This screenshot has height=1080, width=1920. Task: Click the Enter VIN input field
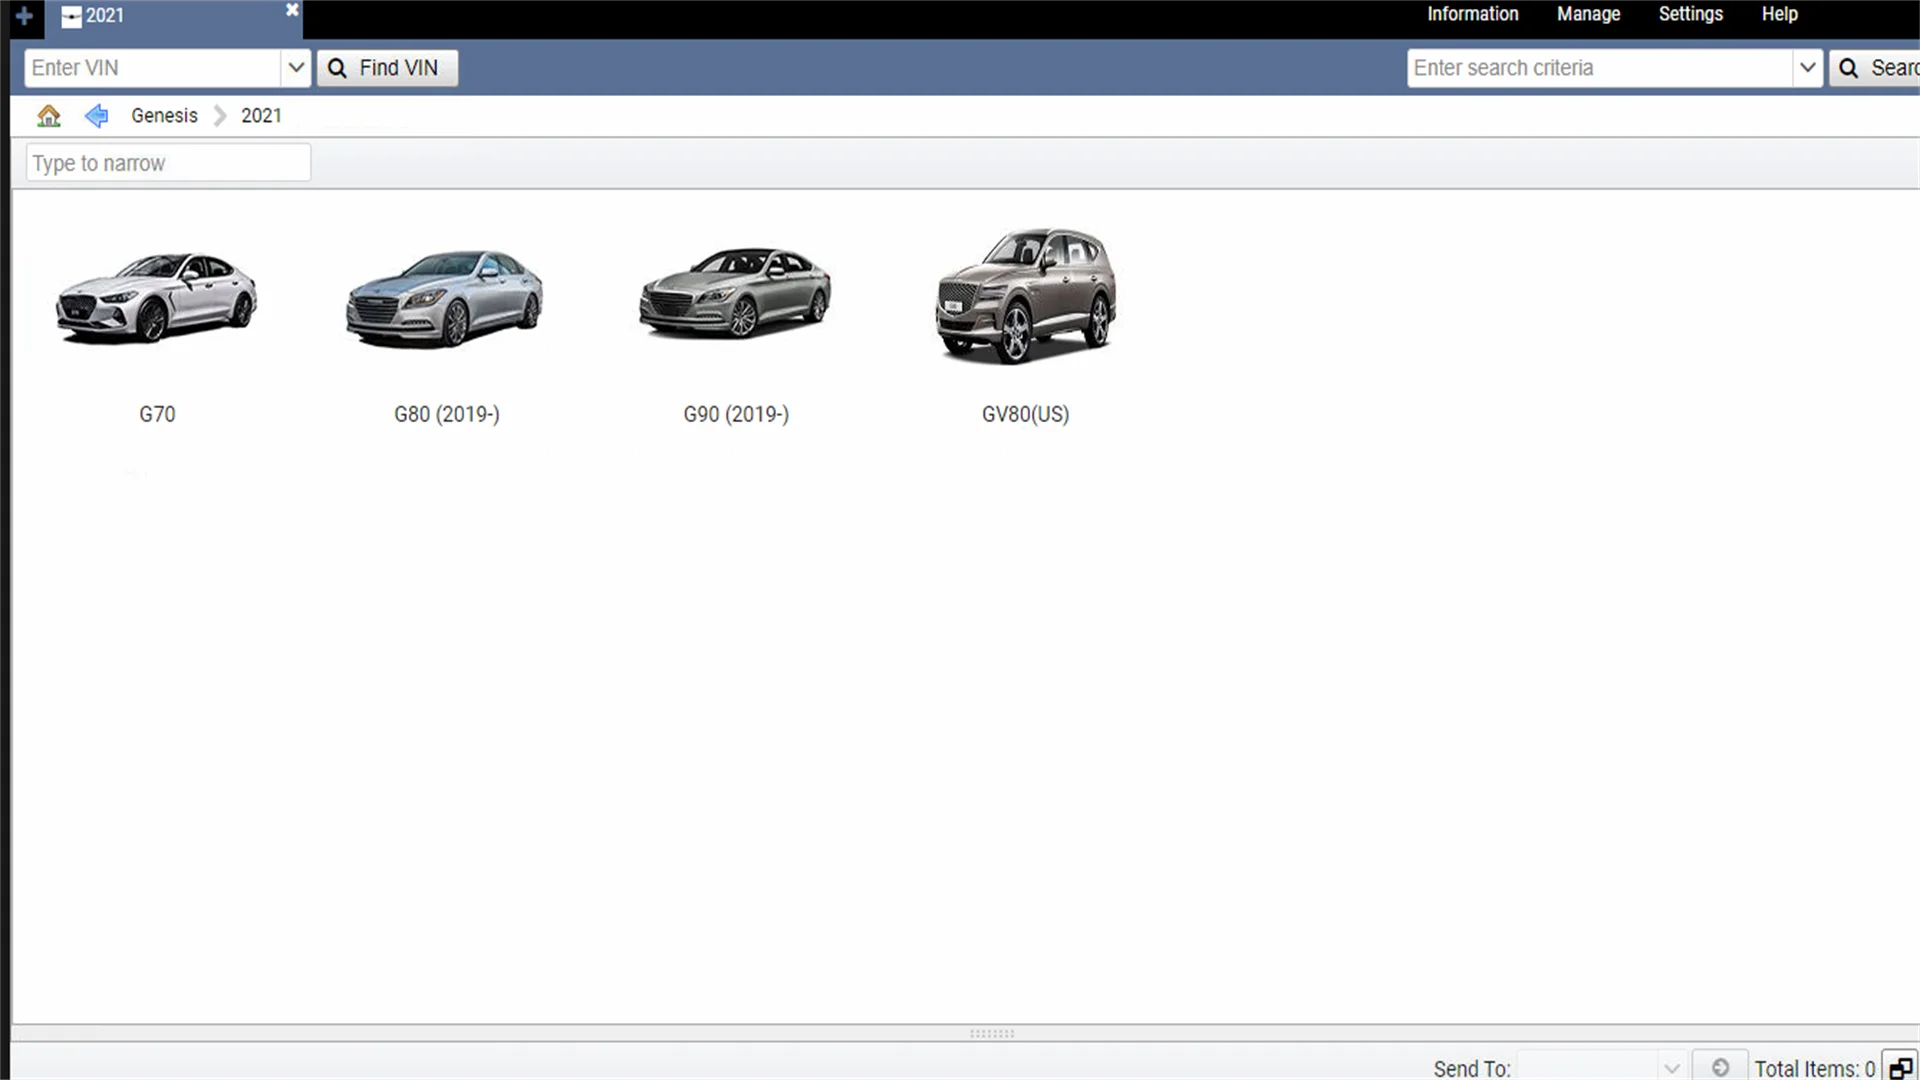pyautogui.click(x=152, y=68)
